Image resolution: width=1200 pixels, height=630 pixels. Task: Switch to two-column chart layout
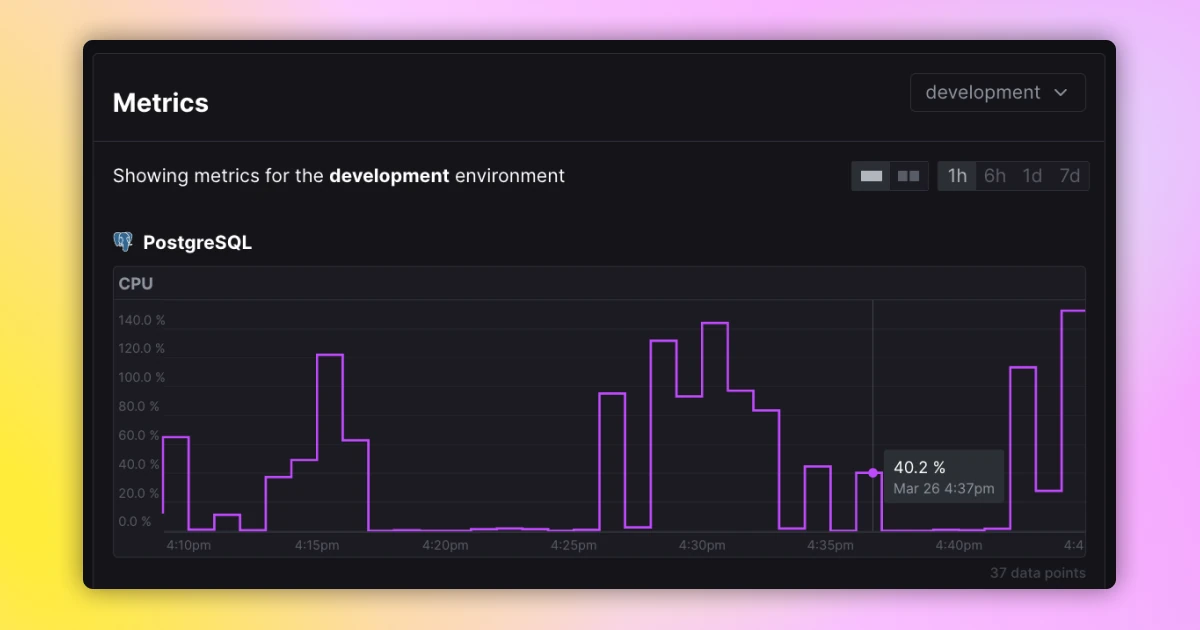(909, 176)
